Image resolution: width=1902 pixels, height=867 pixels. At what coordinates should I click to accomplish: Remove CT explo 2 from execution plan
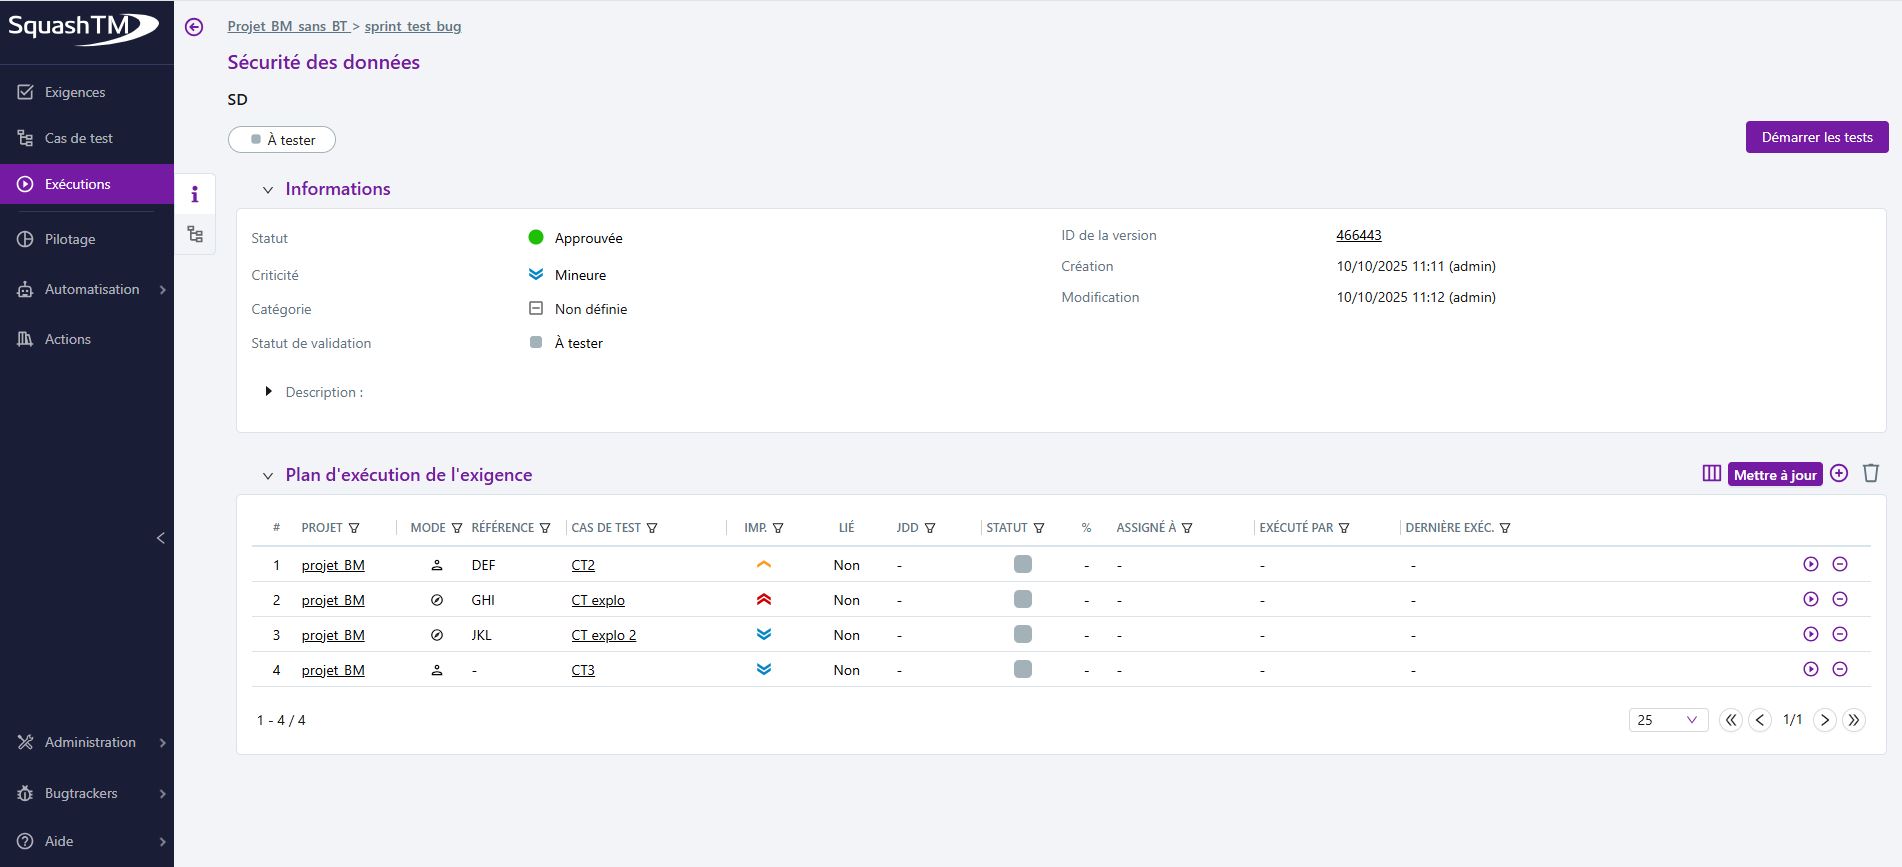click(x=1839, y=635)
